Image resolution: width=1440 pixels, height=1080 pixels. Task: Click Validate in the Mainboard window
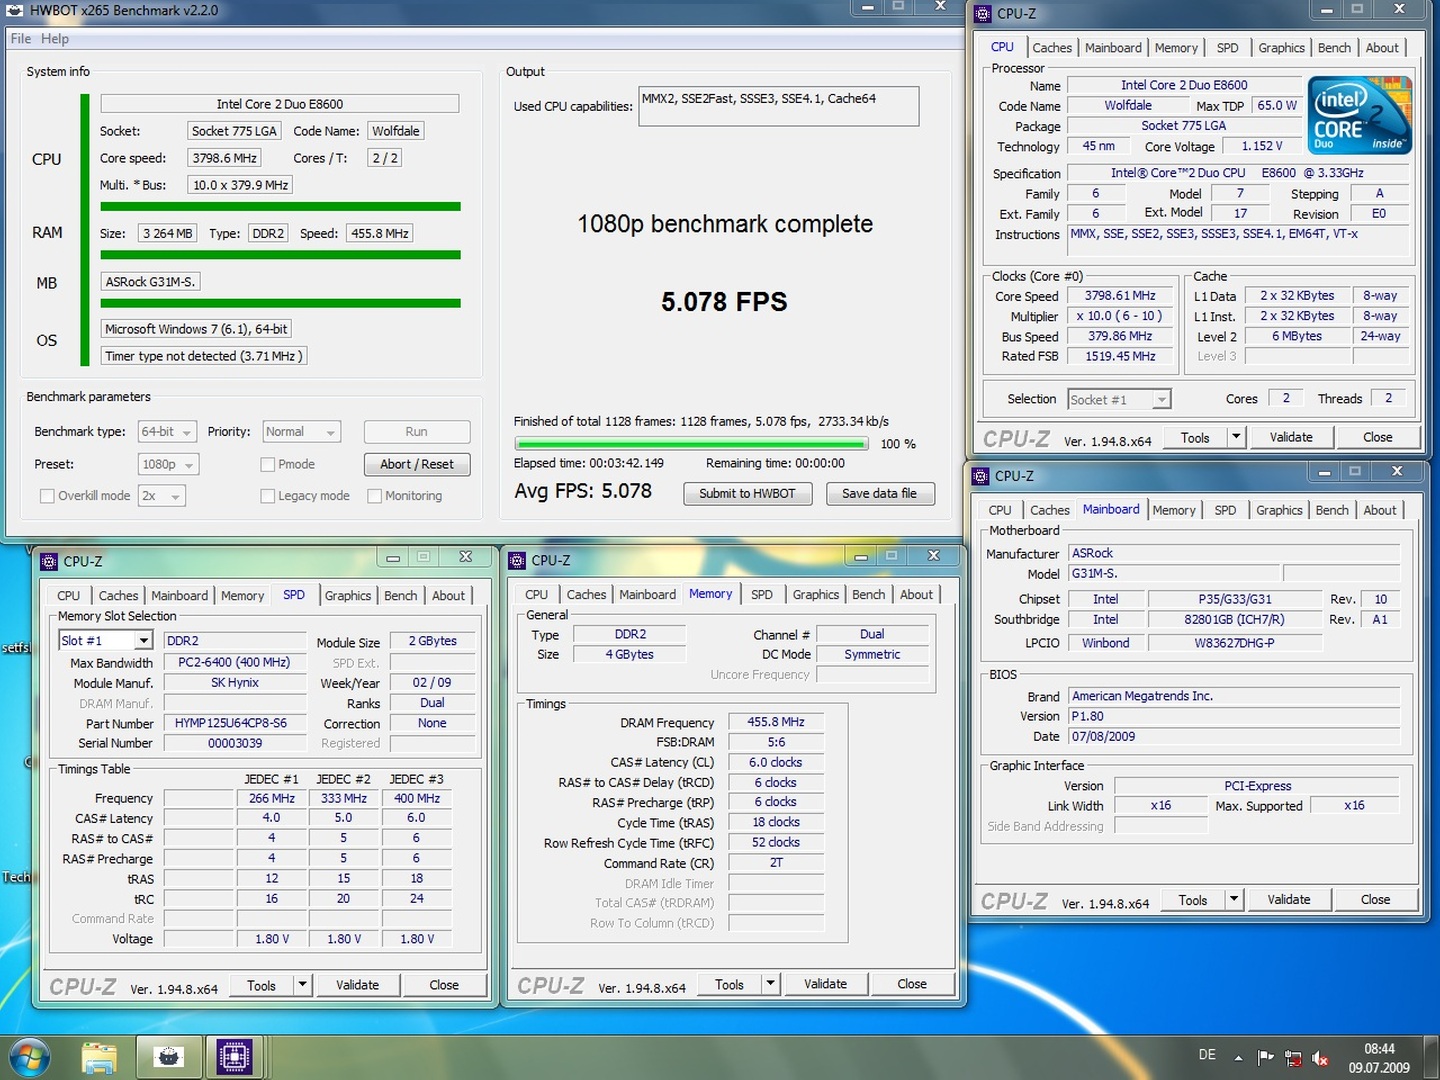[x=1289, y=900]
